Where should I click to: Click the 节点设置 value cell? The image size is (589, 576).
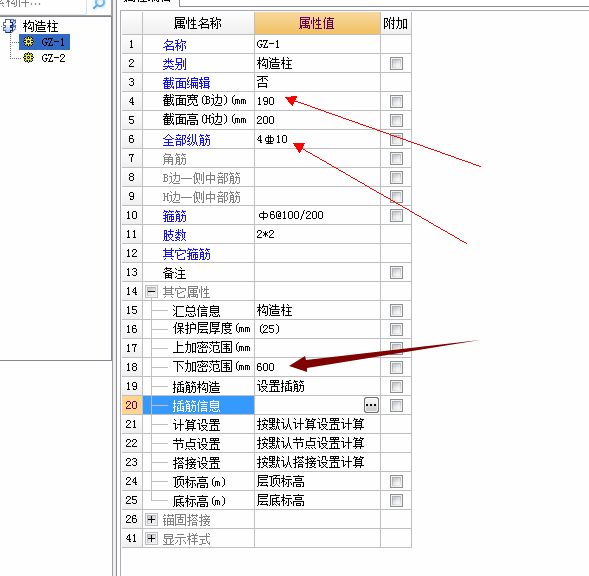click(317, 443)
